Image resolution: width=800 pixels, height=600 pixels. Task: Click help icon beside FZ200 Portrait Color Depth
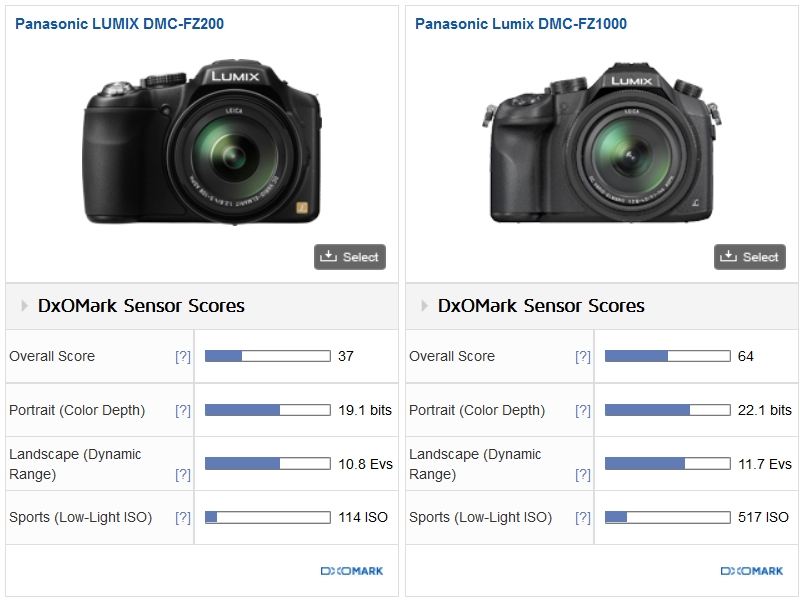point(183,410)
